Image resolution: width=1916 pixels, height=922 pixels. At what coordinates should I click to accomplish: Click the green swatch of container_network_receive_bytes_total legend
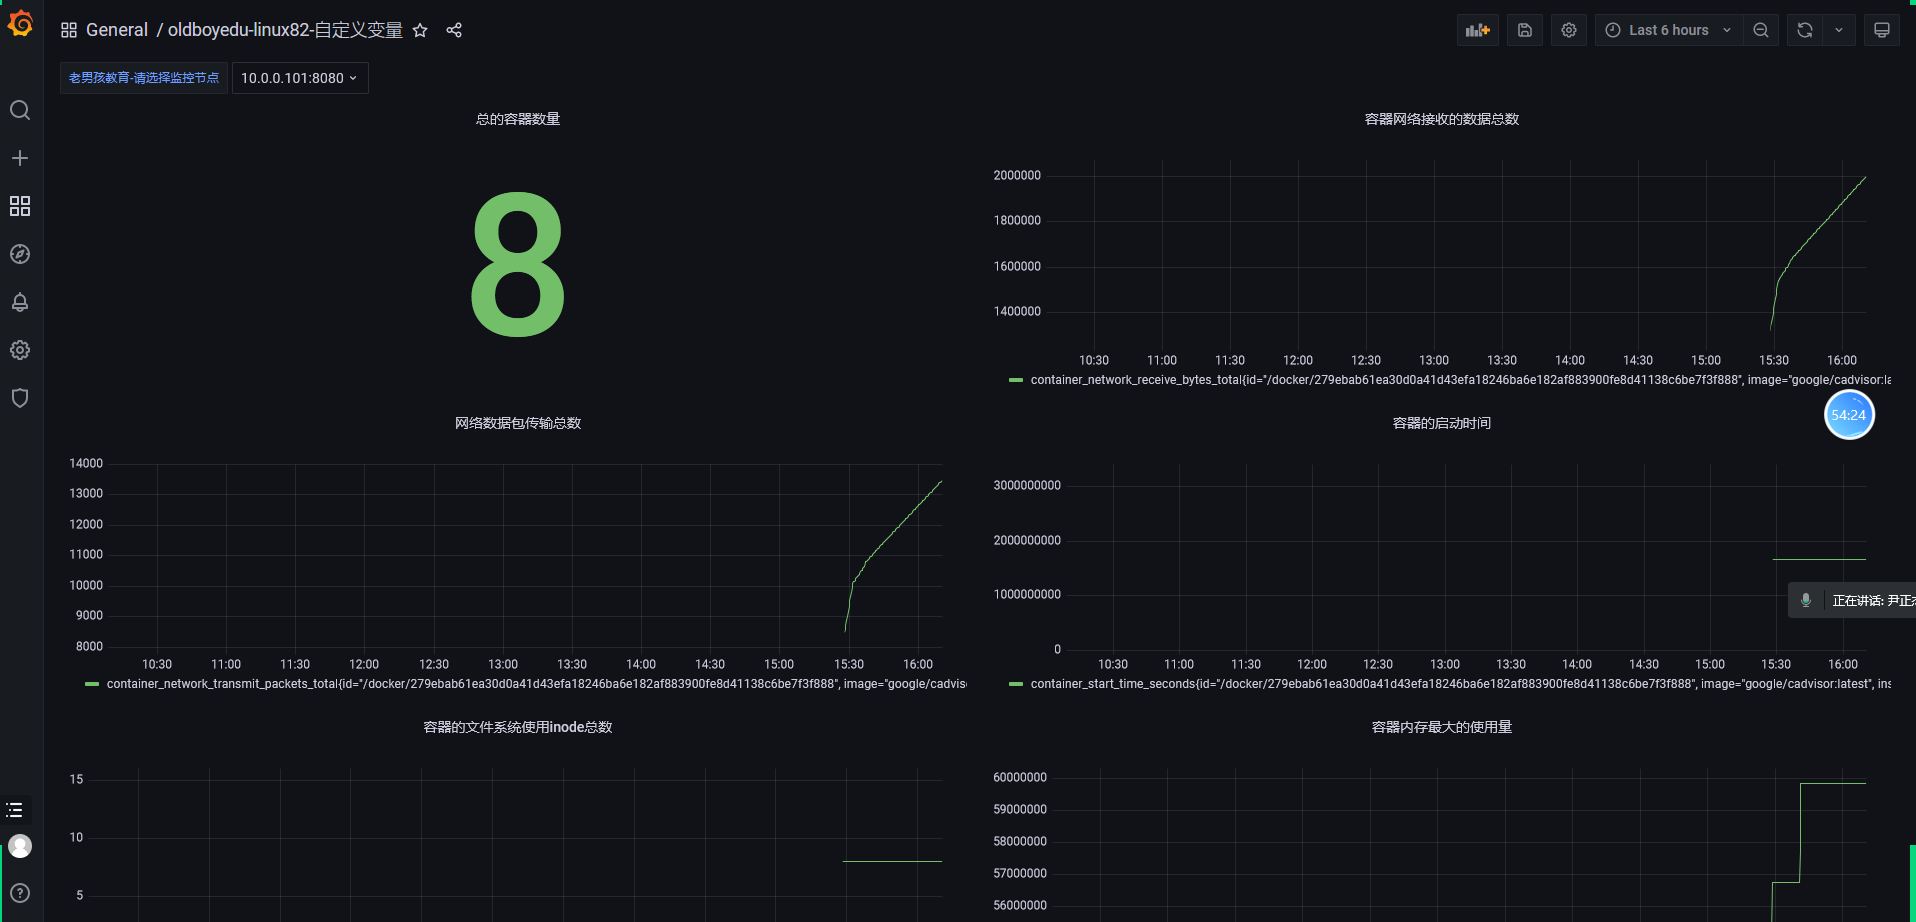(1016, 380)
